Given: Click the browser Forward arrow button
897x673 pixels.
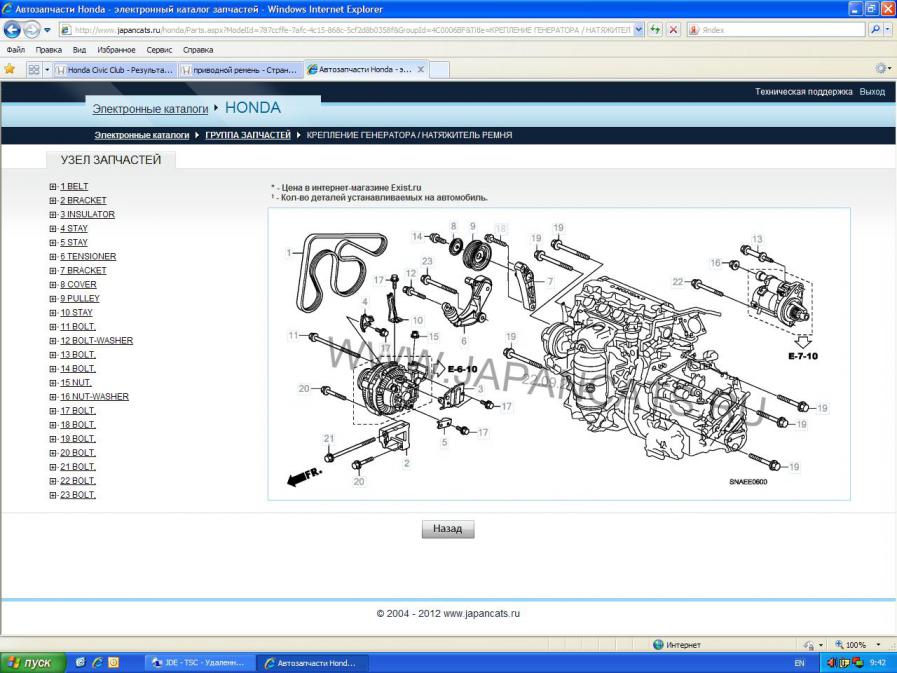Looking at the screenshot, I should (31, 29).
